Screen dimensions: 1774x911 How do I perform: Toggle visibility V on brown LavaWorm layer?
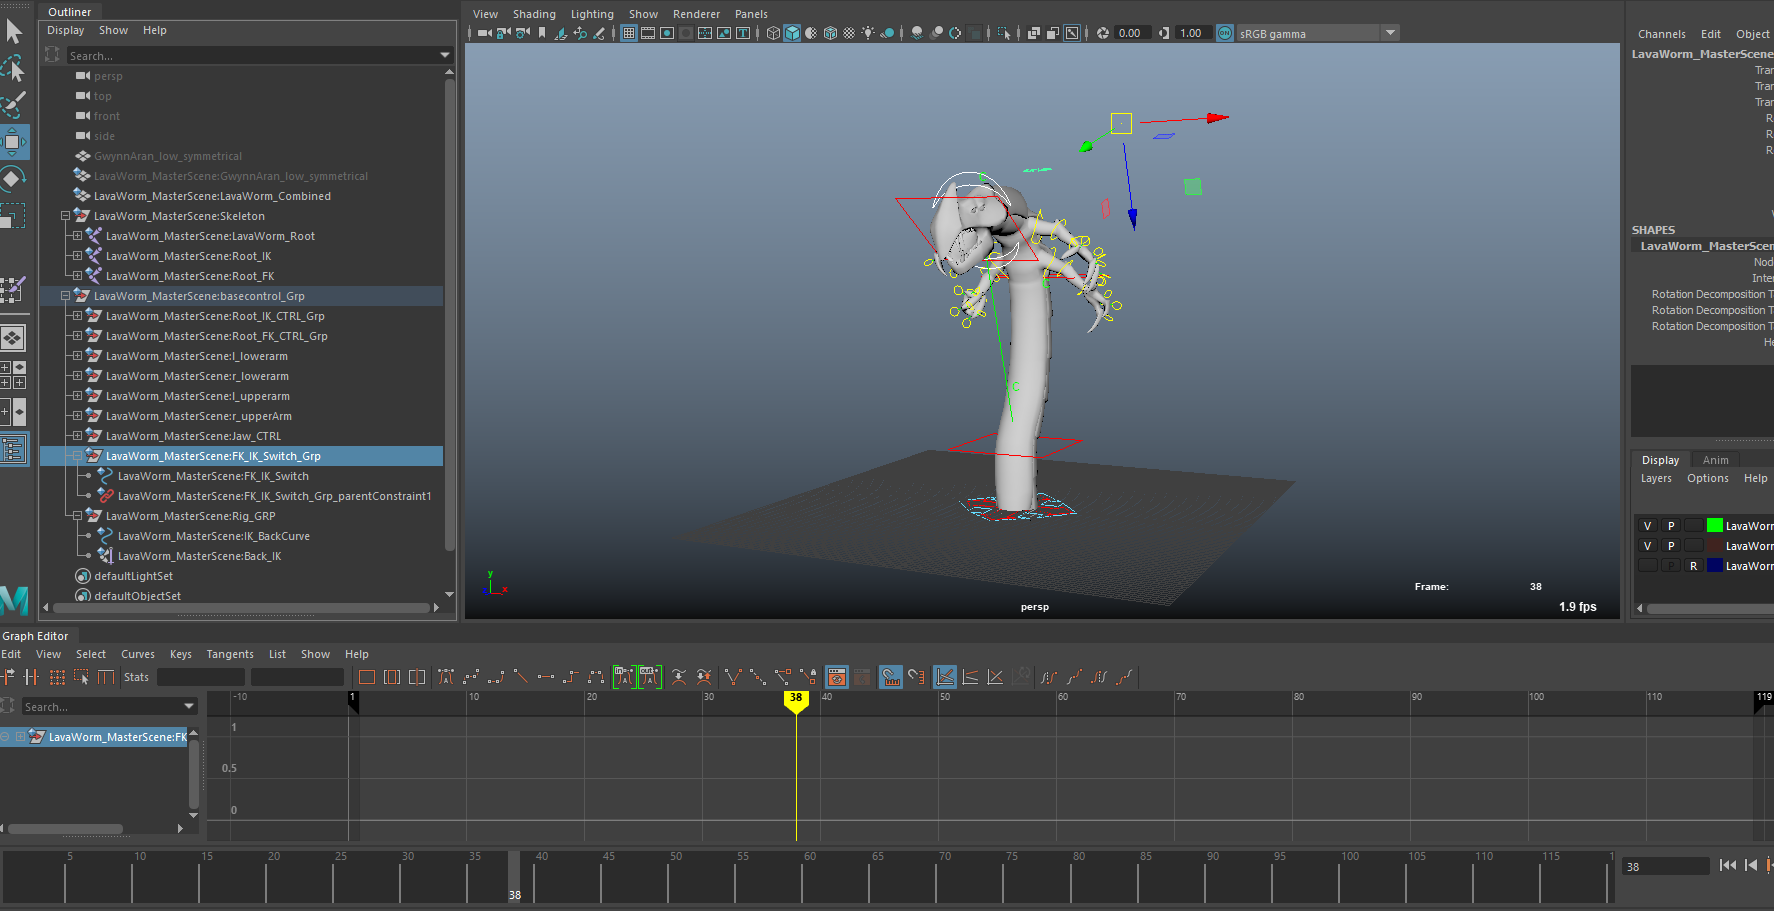tap(1648, 546)
